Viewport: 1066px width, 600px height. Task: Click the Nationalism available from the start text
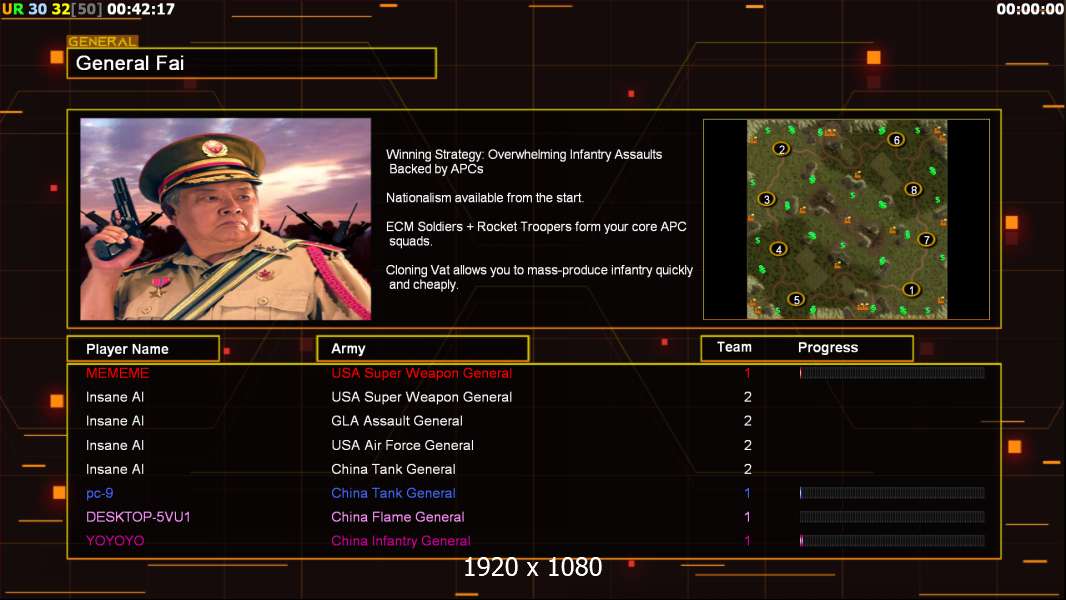tap(485, 198)
